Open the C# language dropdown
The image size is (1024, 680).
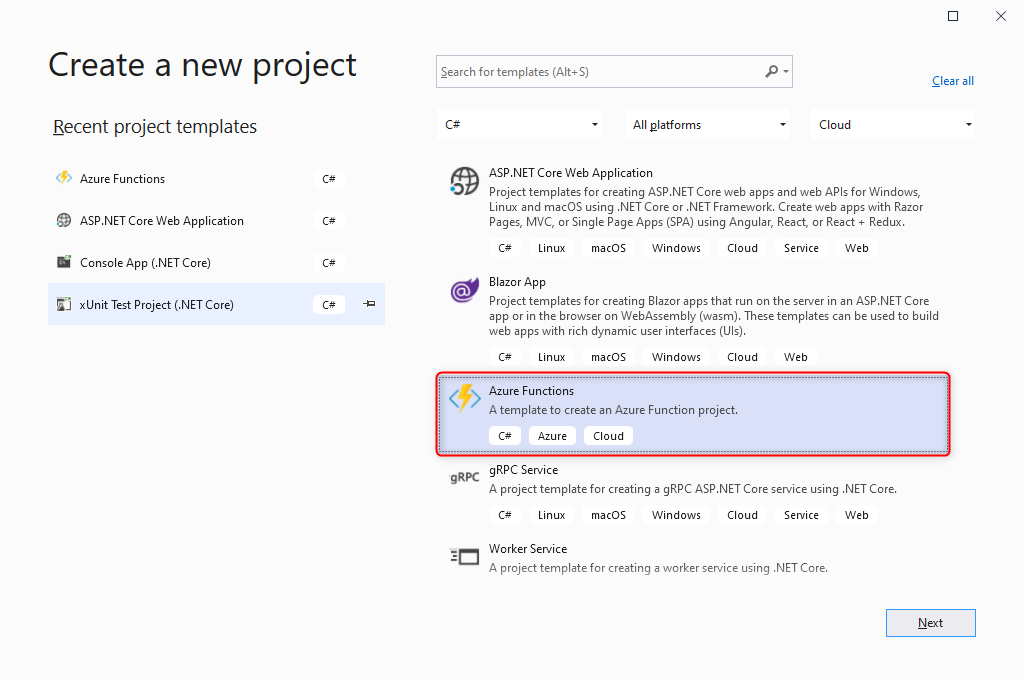[x=519, y=124]
